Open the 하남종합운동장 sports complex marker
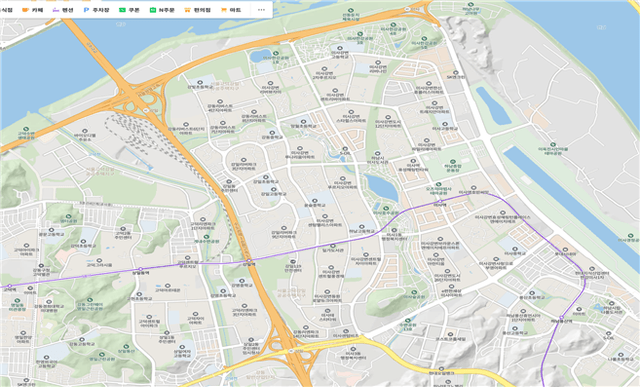 click(452, 162)
